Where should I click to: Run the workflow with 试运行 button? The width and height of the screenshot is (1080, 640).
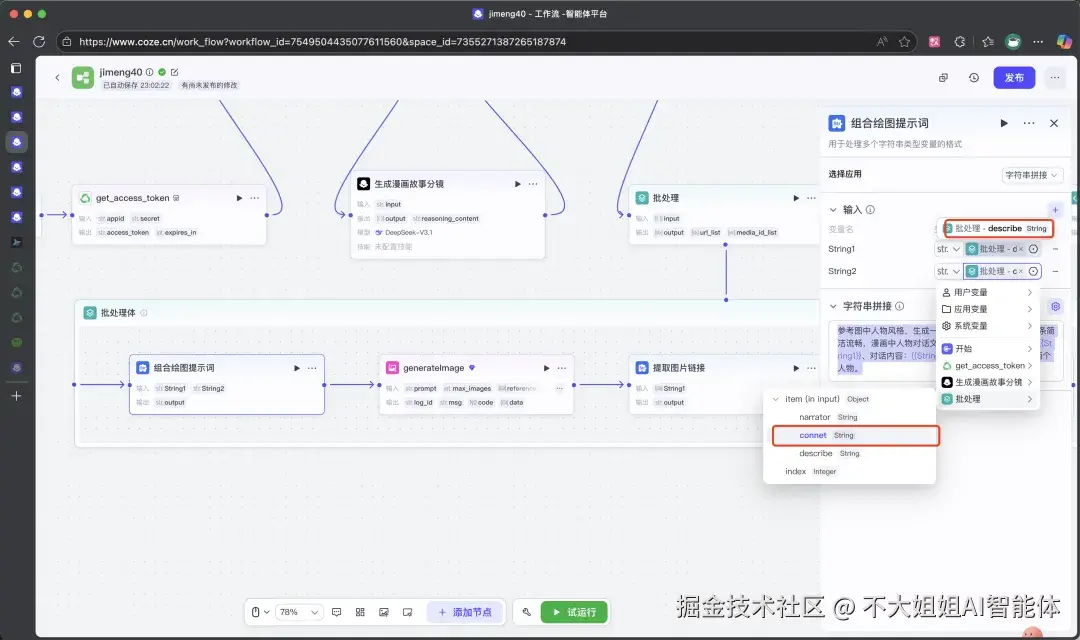pos(574,612)
